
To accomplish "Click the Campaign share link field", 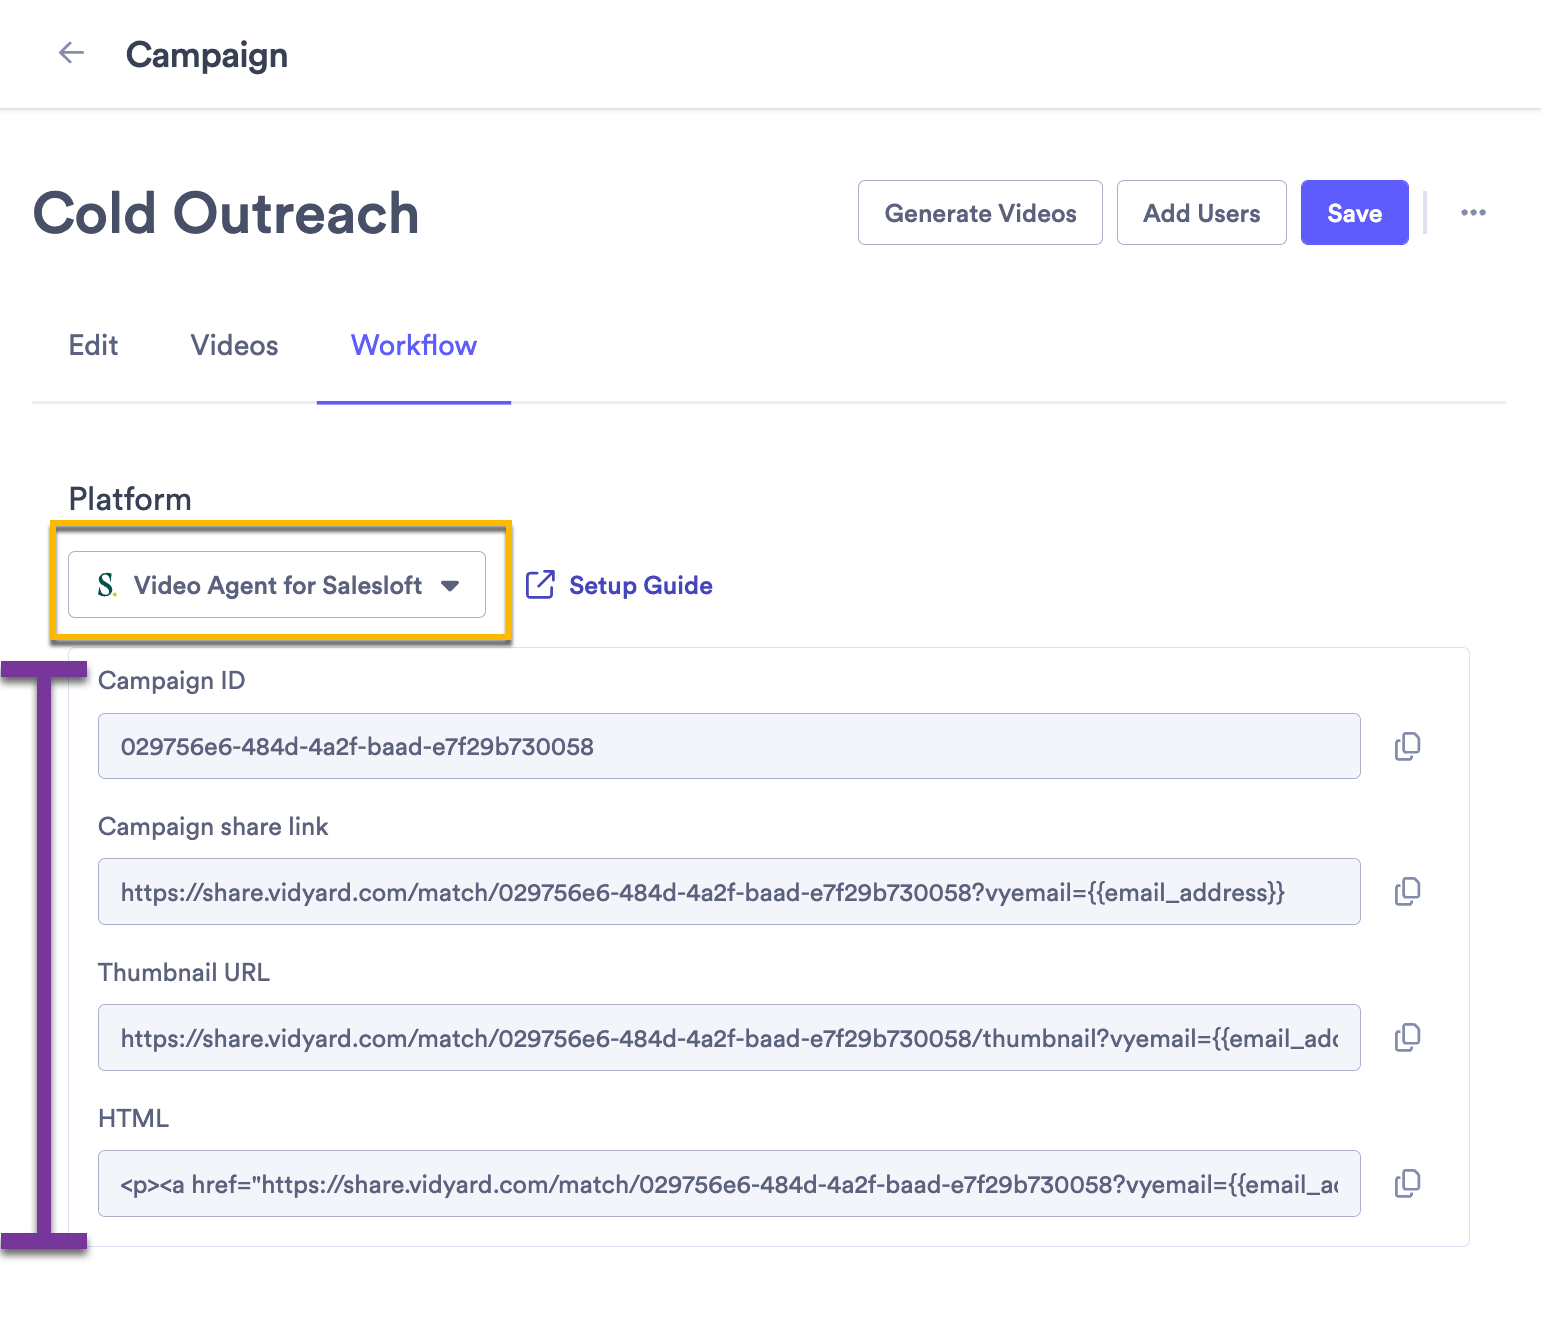I will tap(729, 891).
